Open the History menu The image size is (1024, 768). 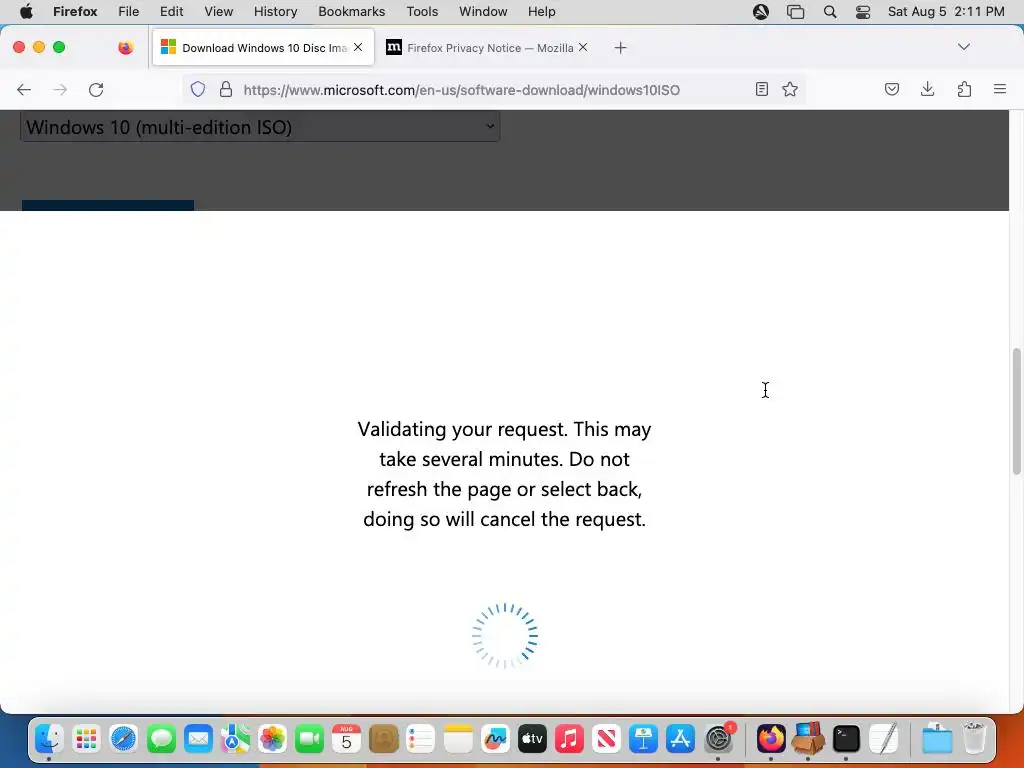tap(275, 12)
